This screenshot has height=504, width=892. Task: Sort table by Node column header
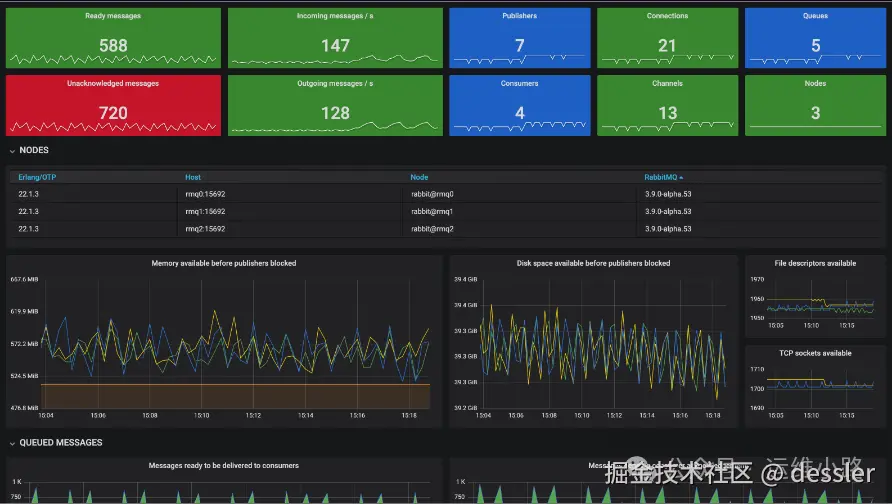(419, 177)
